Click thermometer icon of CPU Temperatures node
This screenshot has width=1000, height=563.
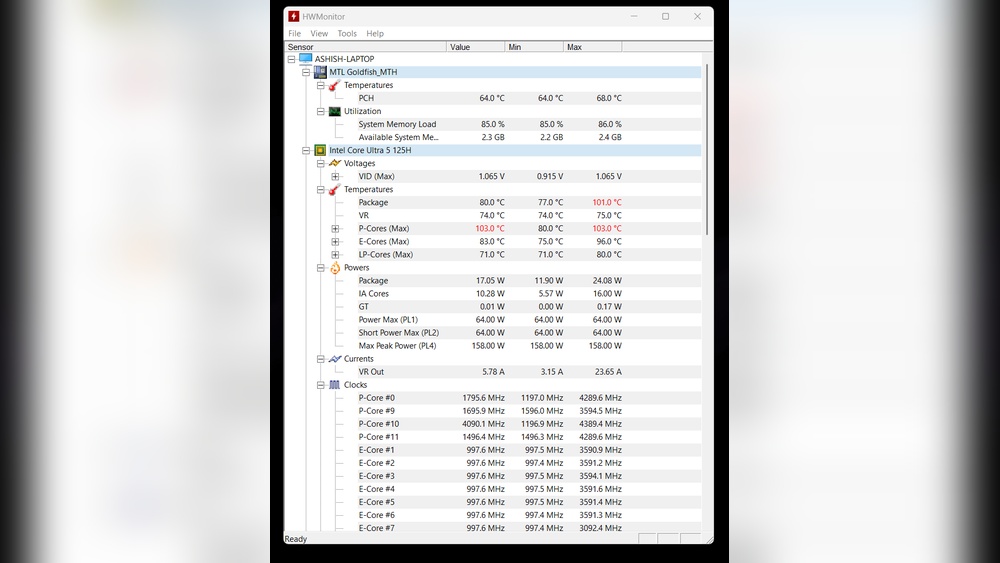point(335,189)
